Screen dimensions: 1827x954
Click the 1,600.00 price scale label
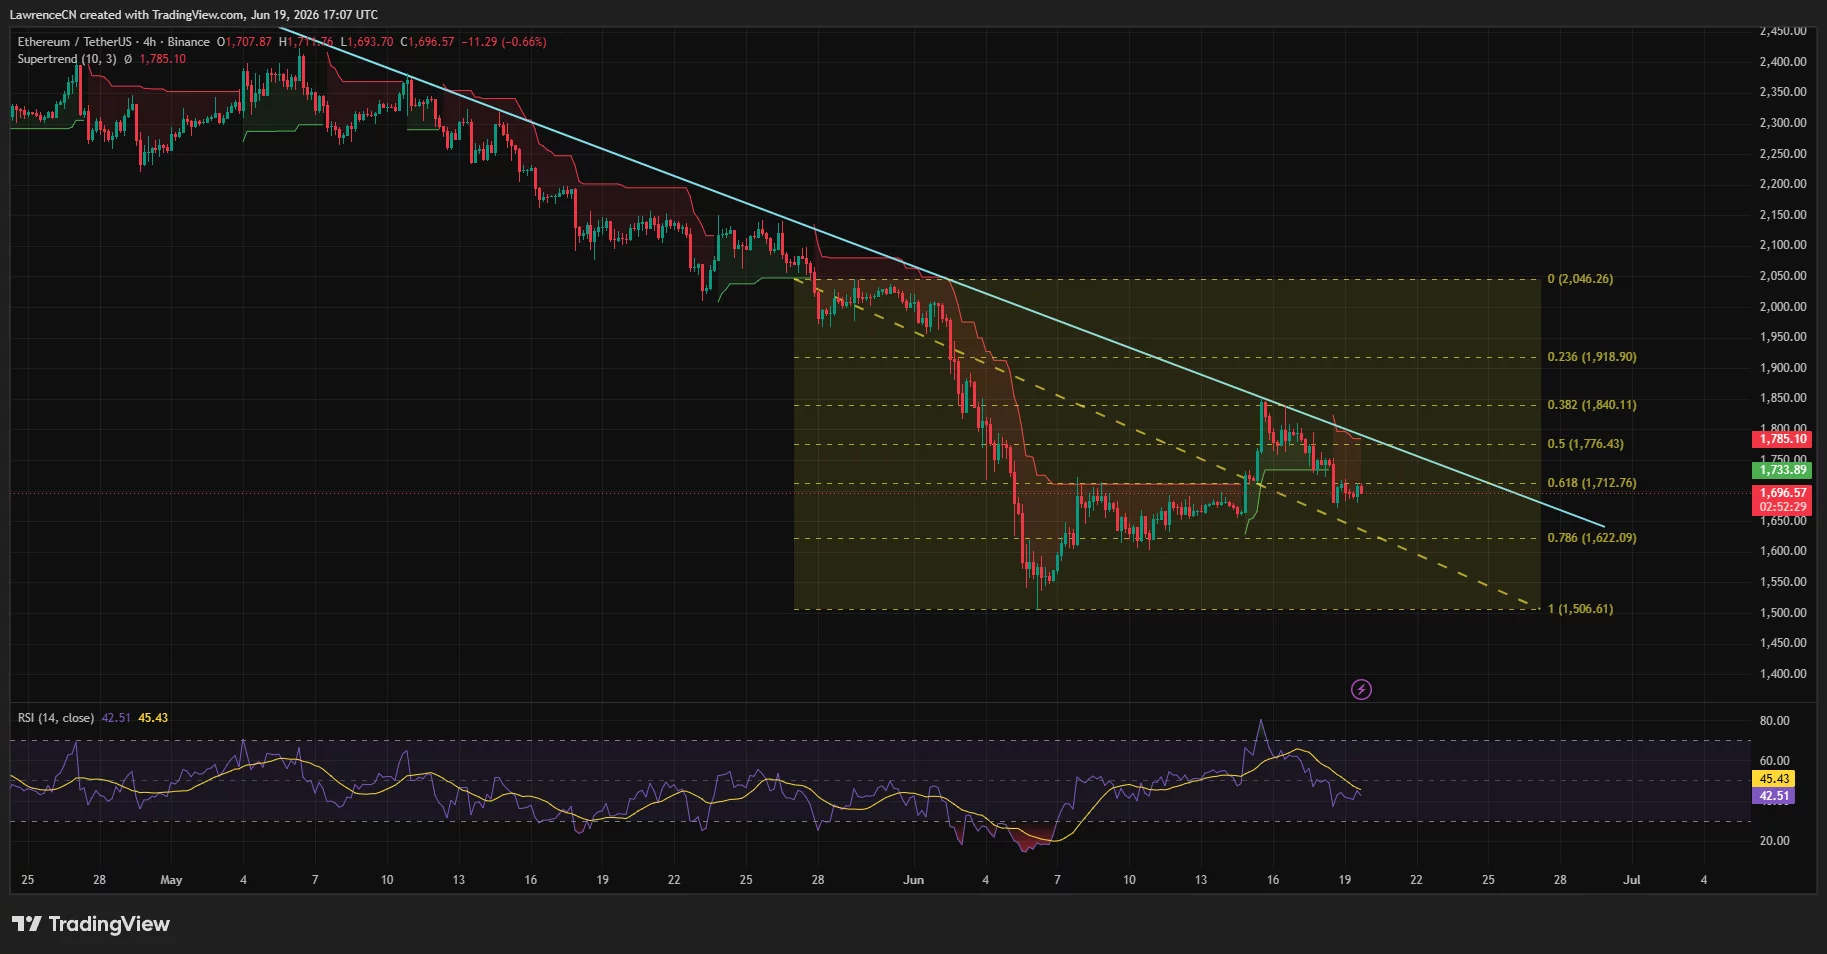(1783, 551)
